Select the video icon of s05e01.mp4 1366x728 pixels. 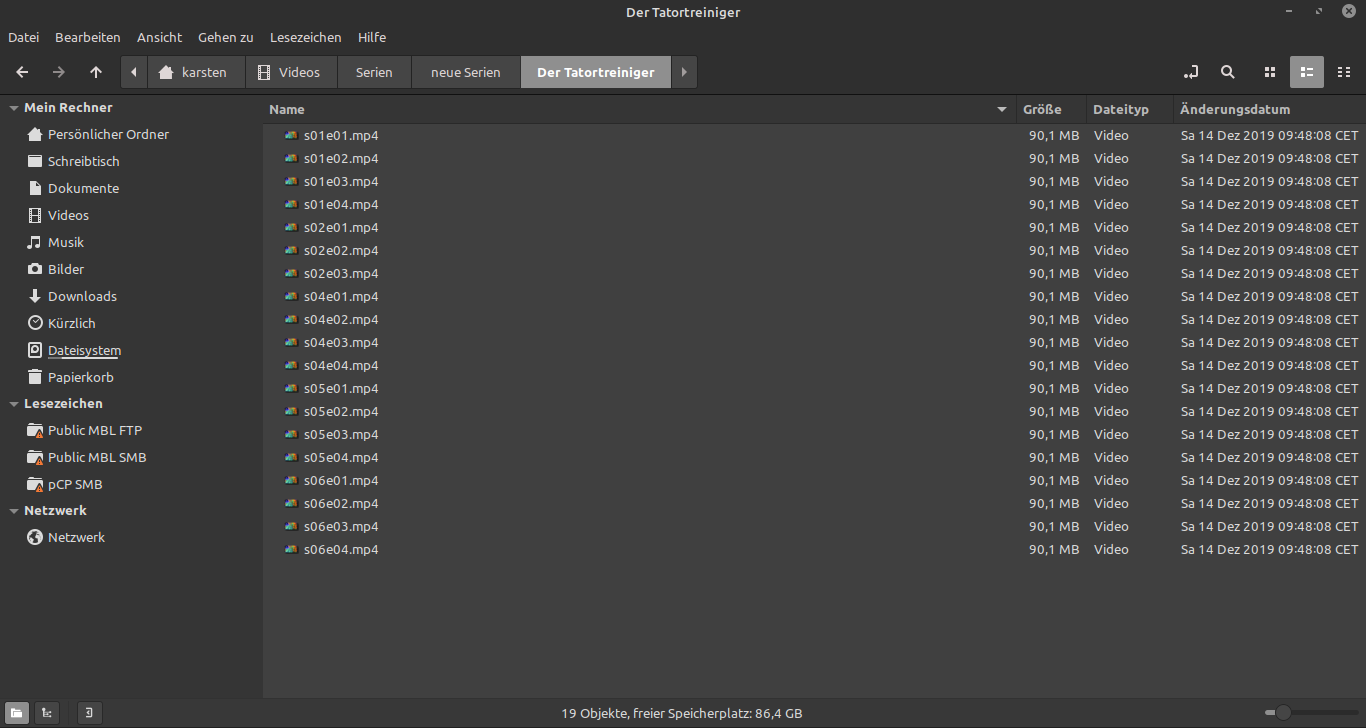point(291,389)
